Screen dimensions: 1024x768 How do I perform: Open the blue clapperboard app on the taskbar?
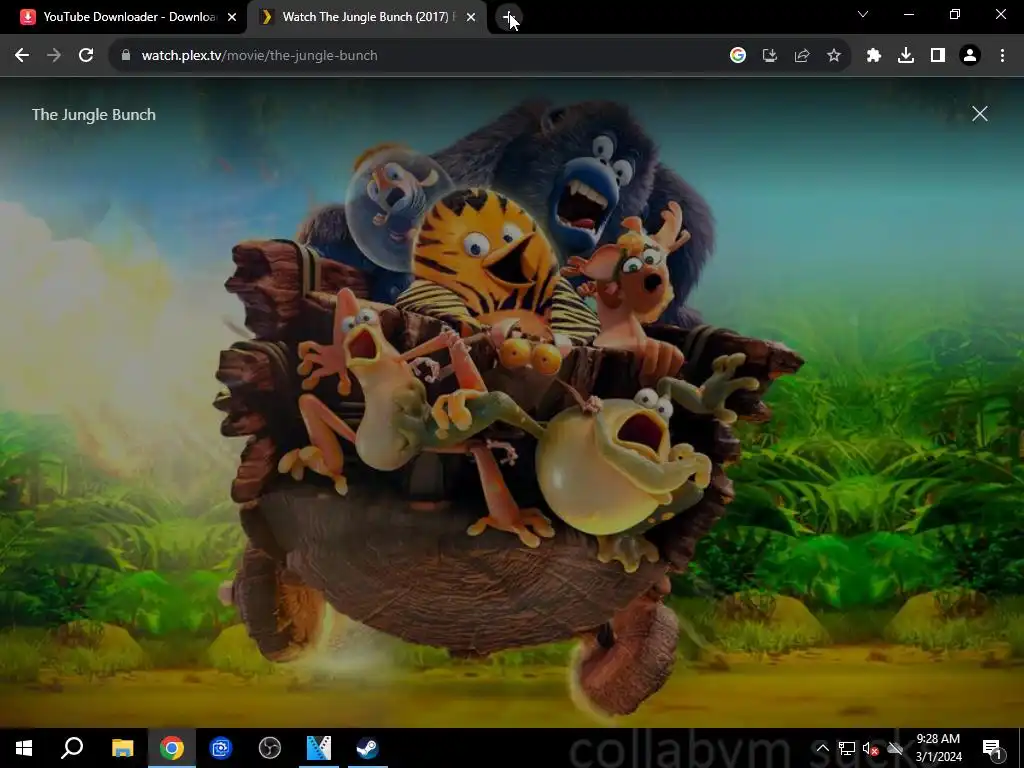(319, 748)
